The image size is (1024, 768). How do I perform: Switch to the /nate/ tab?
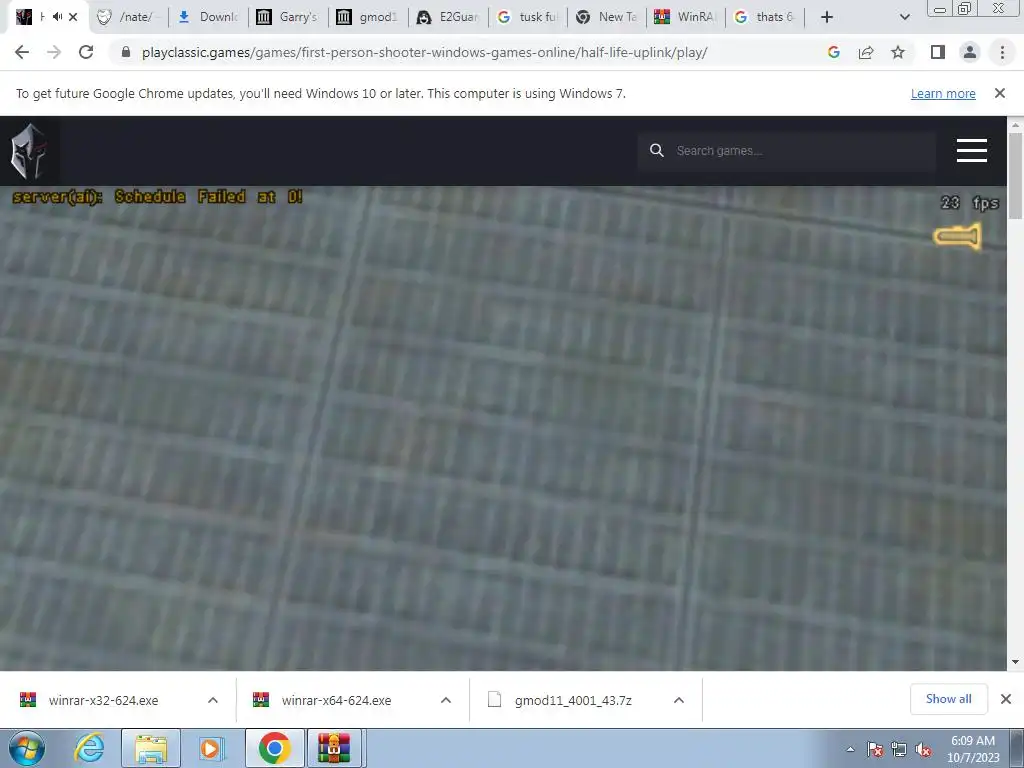(128, 17)
